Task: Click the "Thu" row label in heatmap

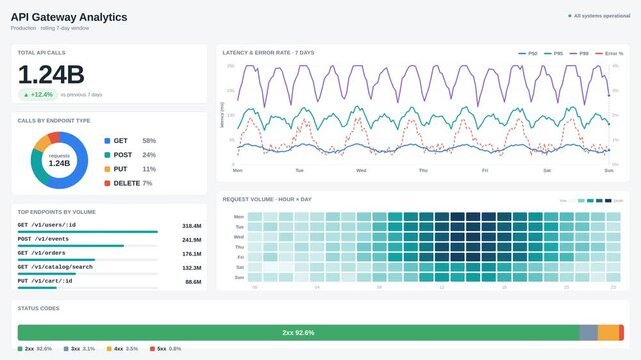Action: (x=240, y=247)
